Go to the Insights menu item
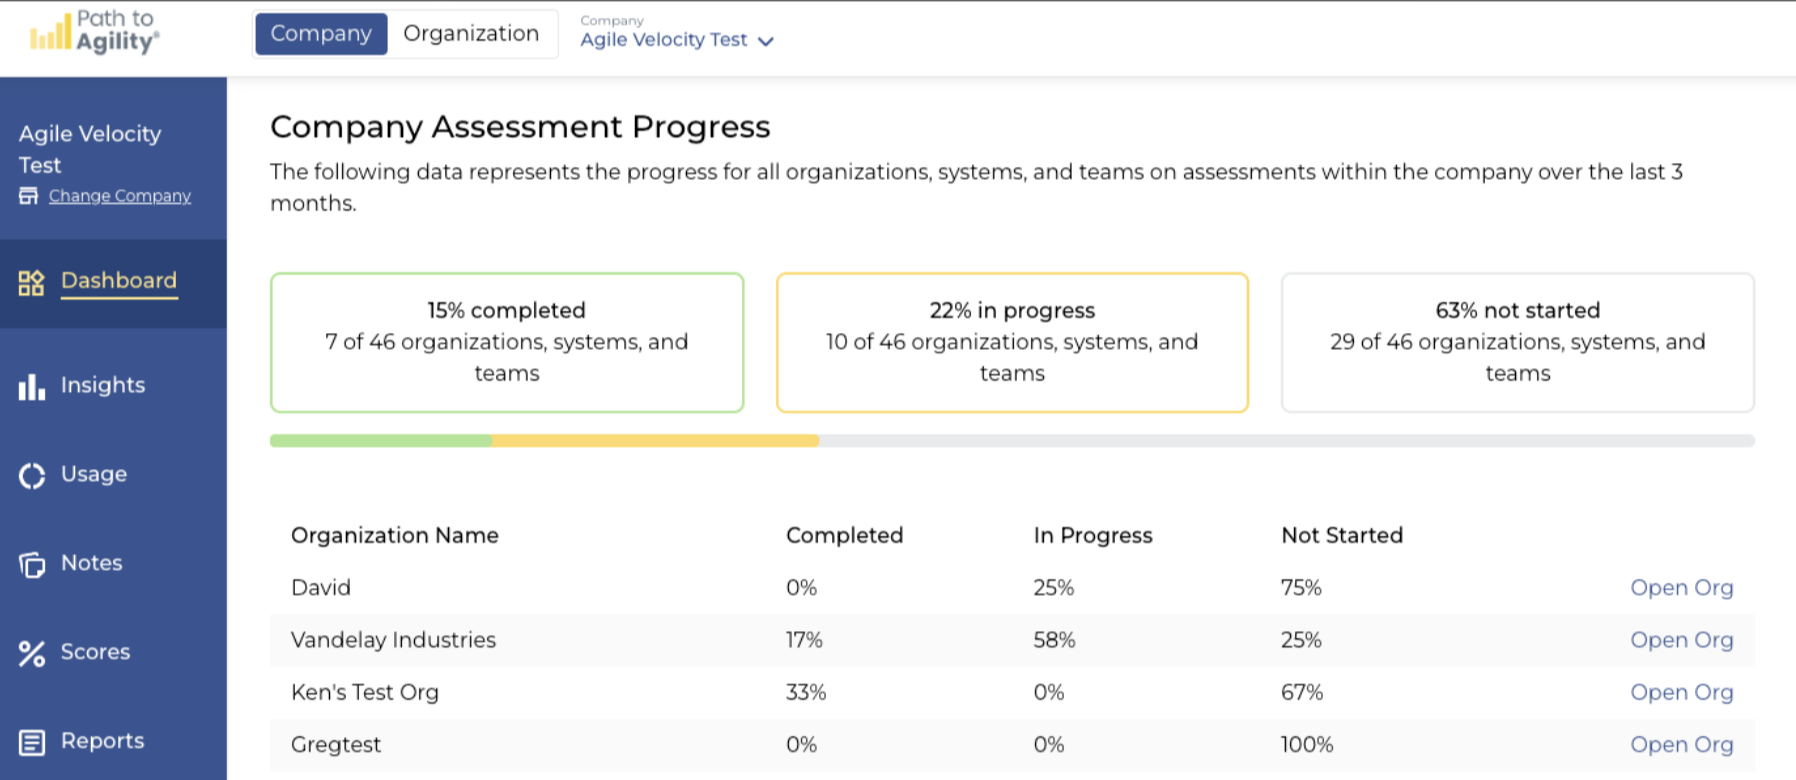This screenshot has height=780, width=1796. click(x=103, y=385)
